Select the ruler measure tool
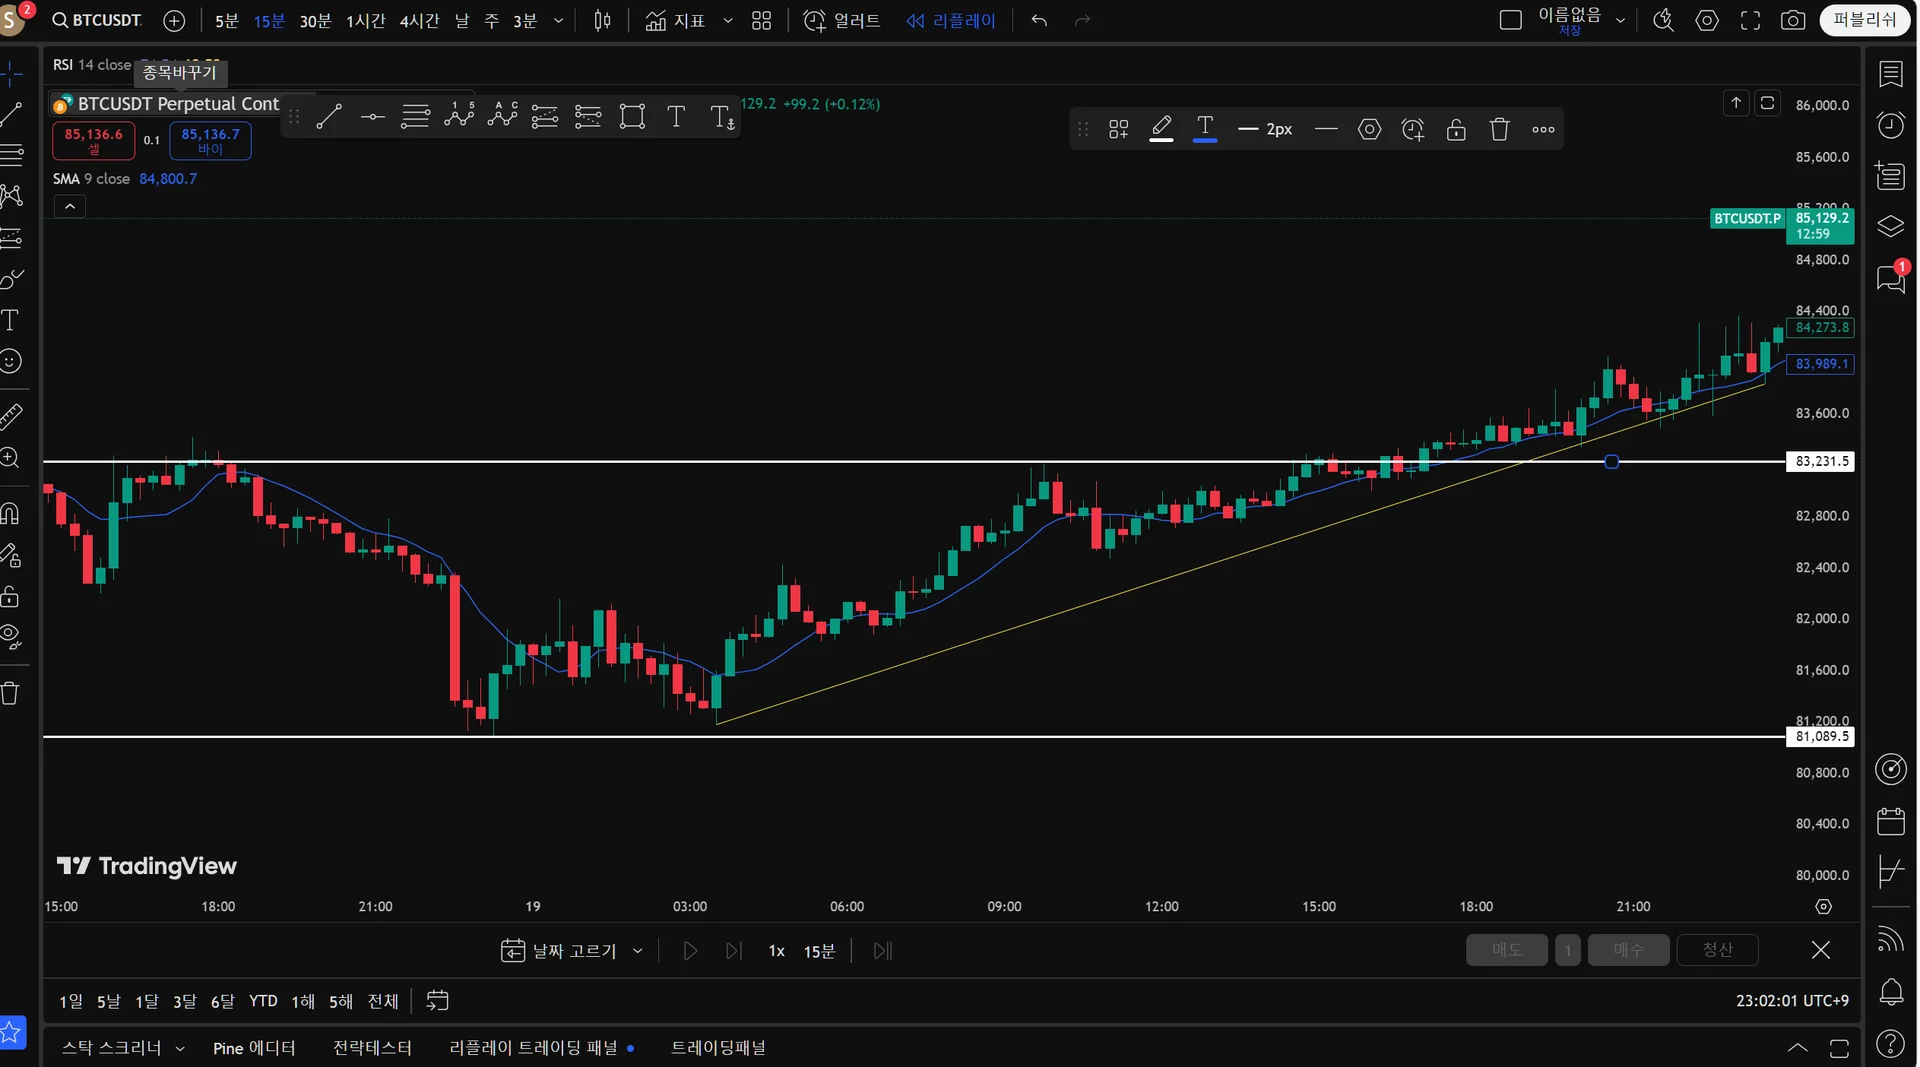1920x1067 pixels. coord(11,416)
